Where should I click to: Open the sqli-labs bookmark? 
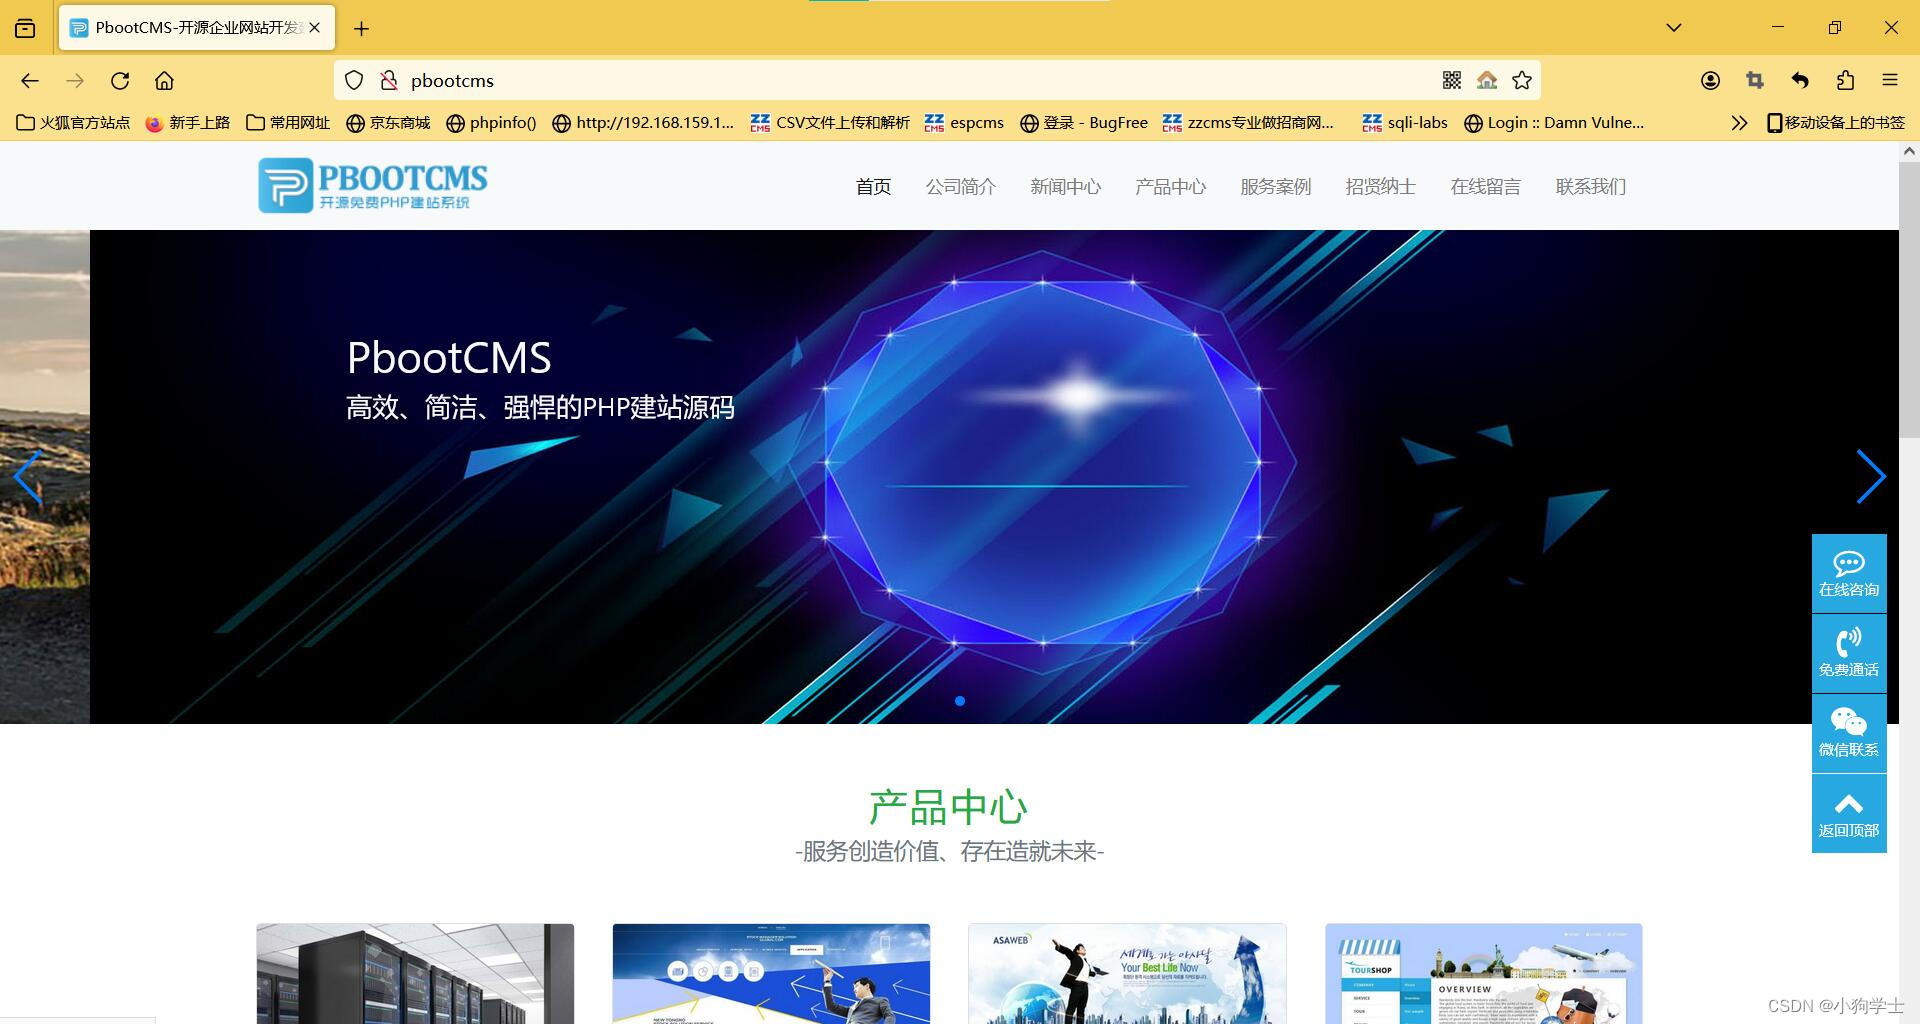click(1405, 123)
